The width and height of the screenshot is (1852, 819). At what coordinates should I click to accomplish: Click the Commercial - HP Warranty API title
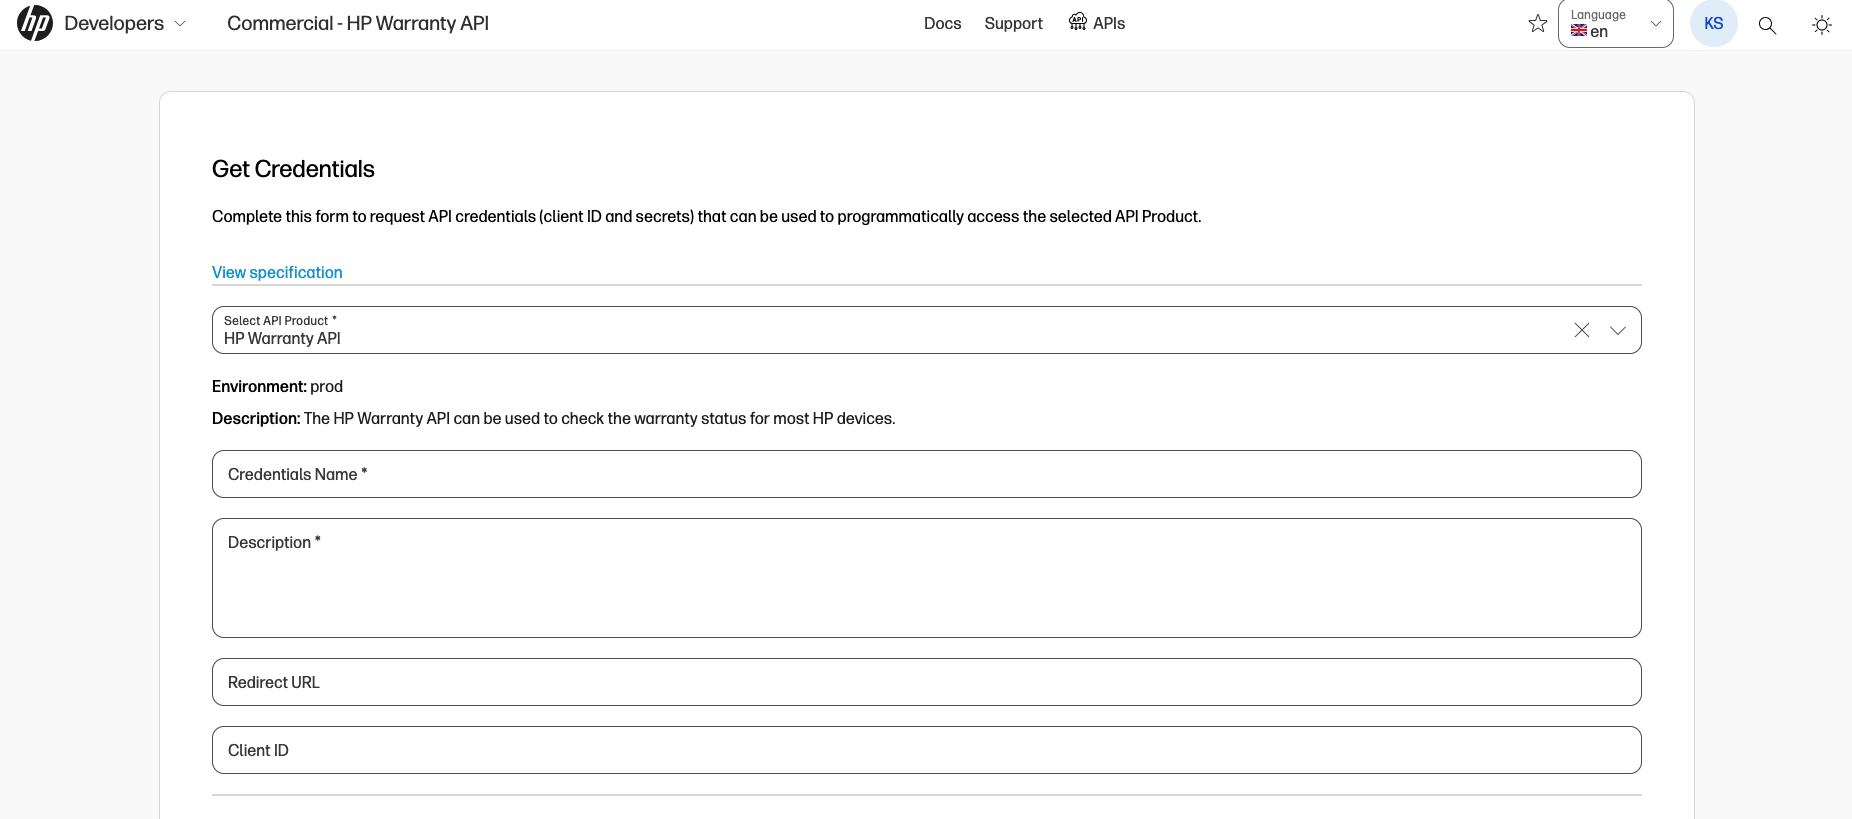[x=358, y=23]
